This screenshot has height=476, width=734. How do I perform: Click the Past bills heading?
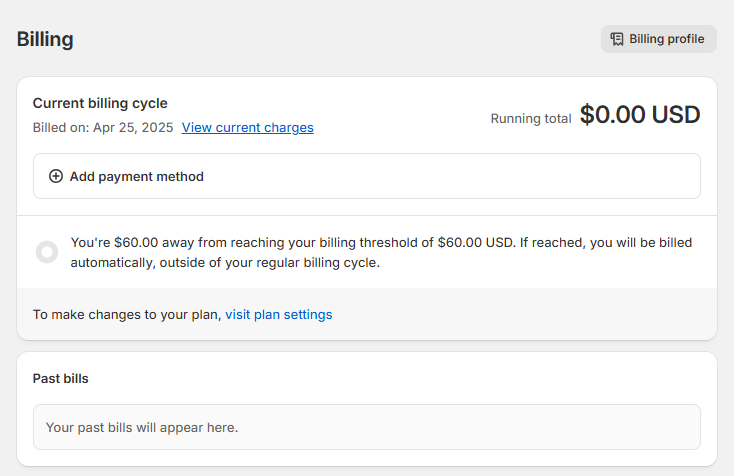tap(61, 379)
